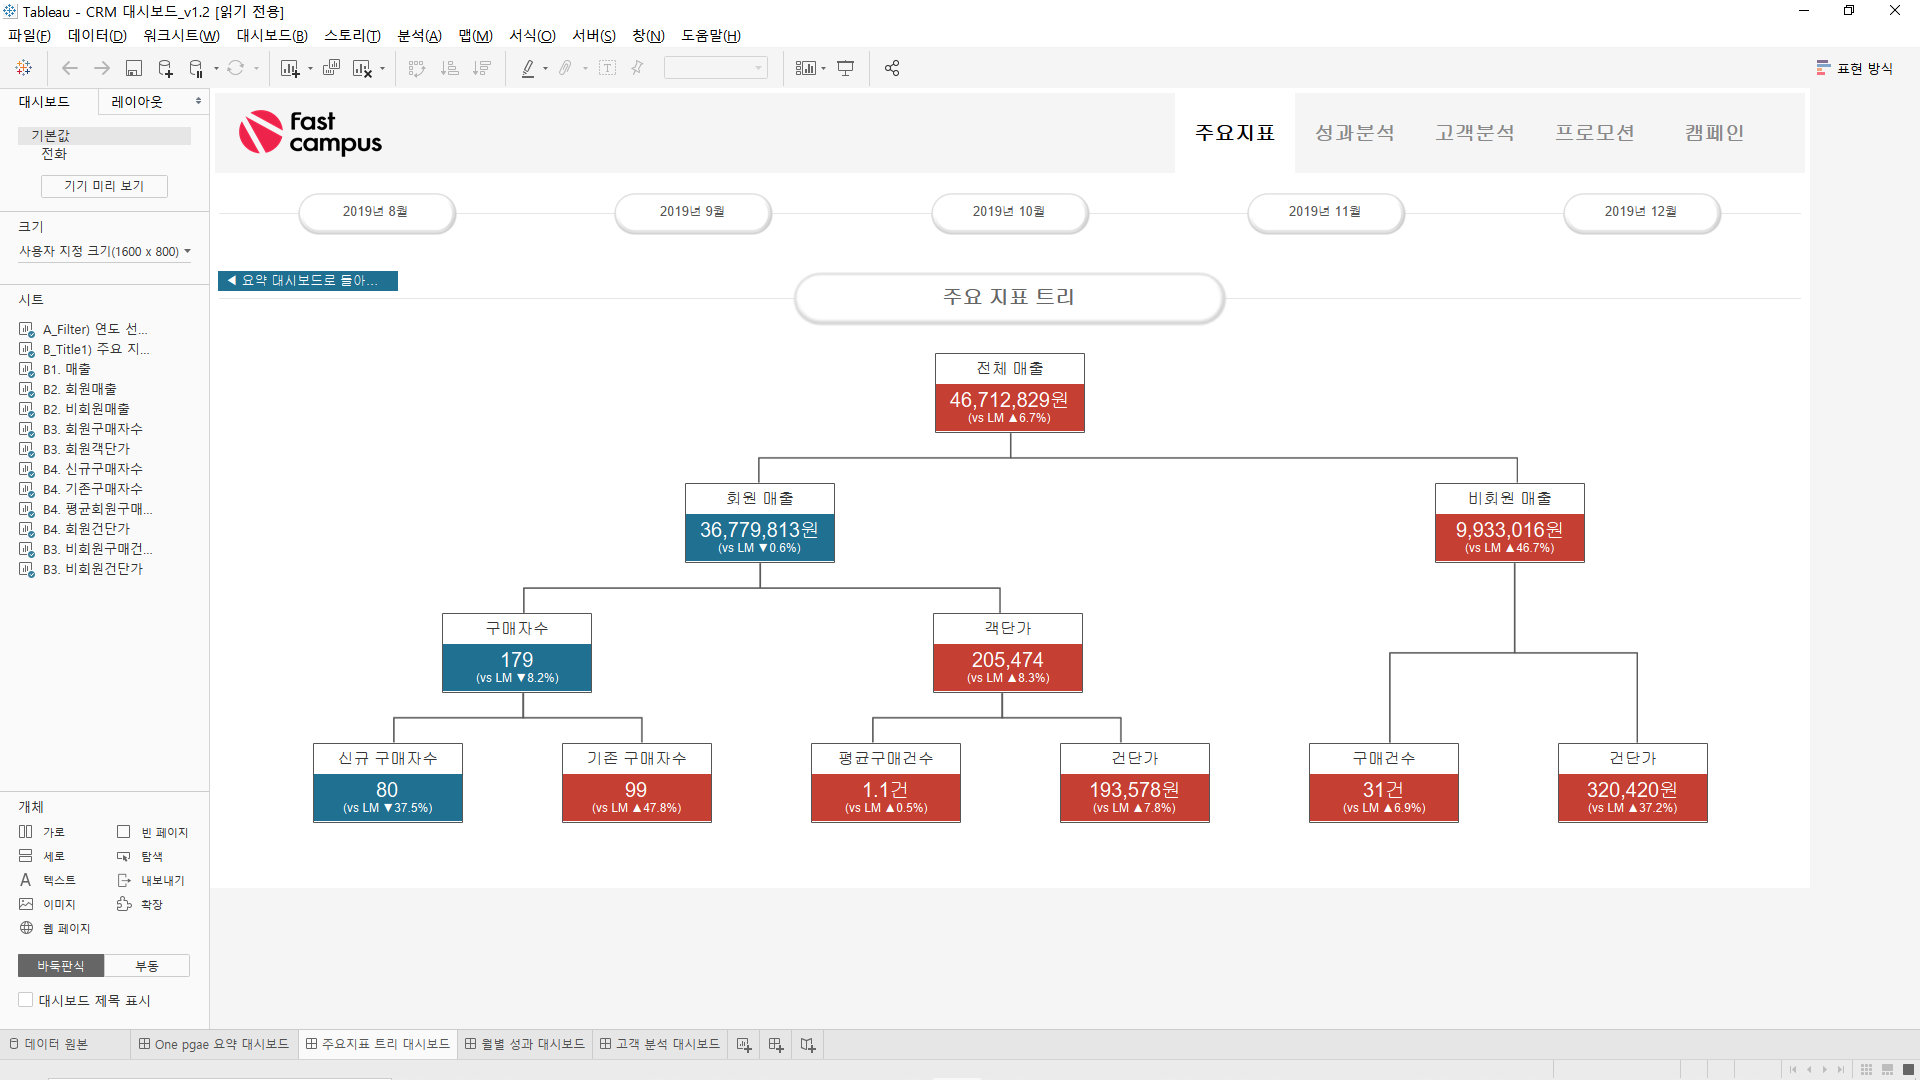Open the 데이터 원본 tab
Viewport: 1920px width, 1080px height.
coord(49,1044)
